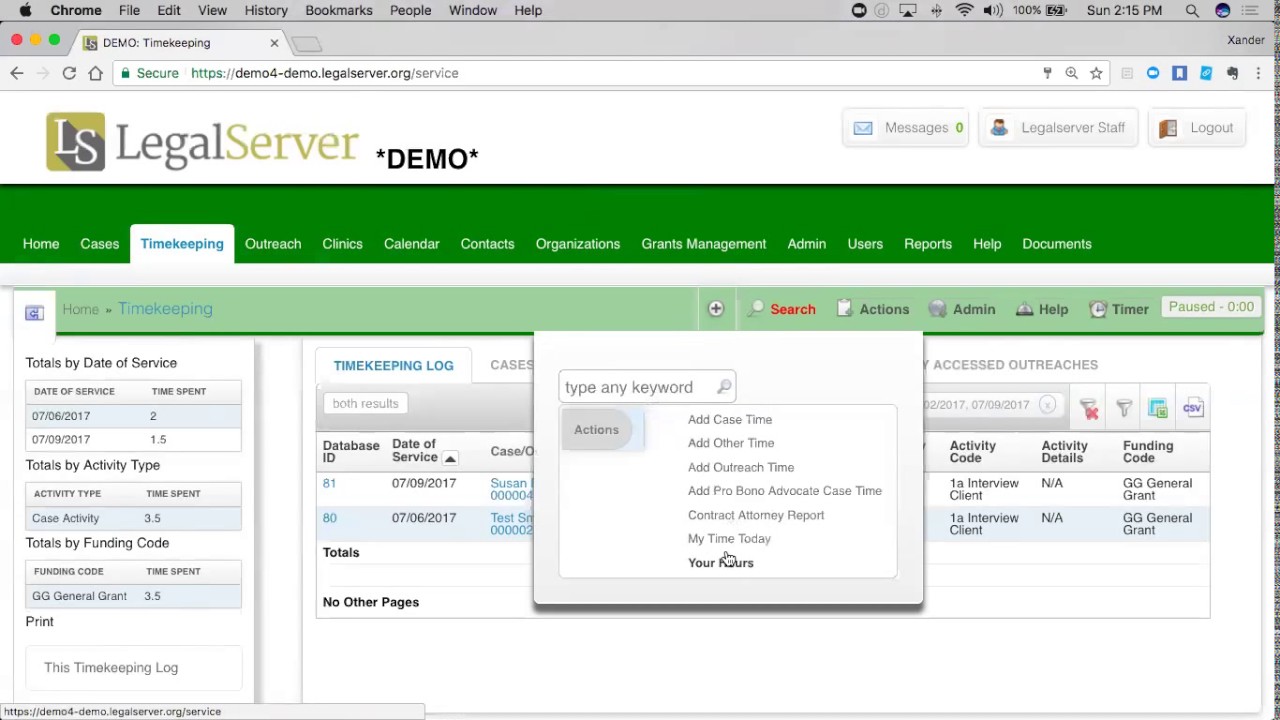Click the clear filters funnel icon
Image resolution: width=1280 pixels, height=720 pixels.
(1089, 408)
